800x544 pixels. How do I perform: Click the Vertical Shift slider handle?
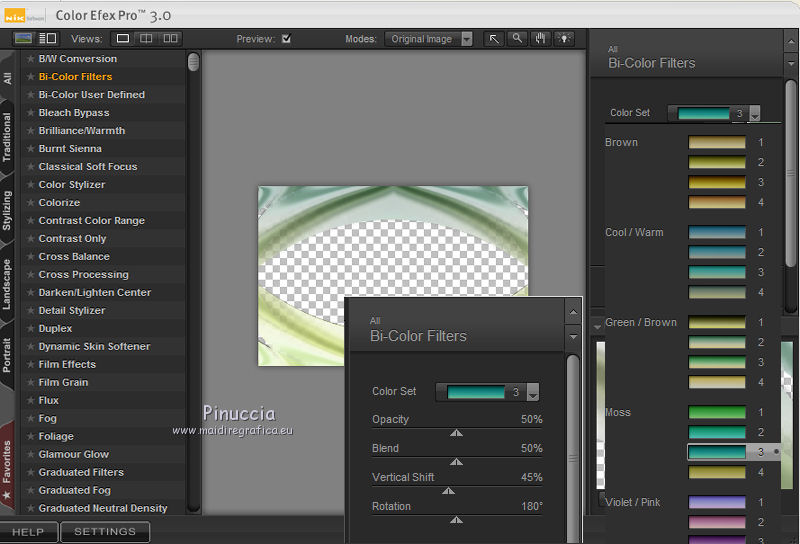click(448, 491)
